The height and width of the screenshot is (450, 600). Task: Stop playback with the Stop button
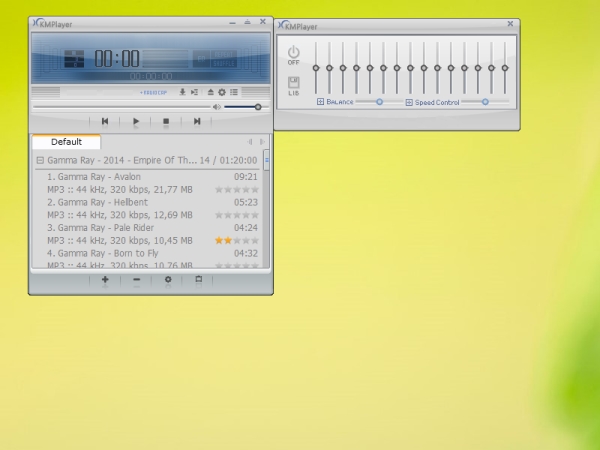(166, 121)
